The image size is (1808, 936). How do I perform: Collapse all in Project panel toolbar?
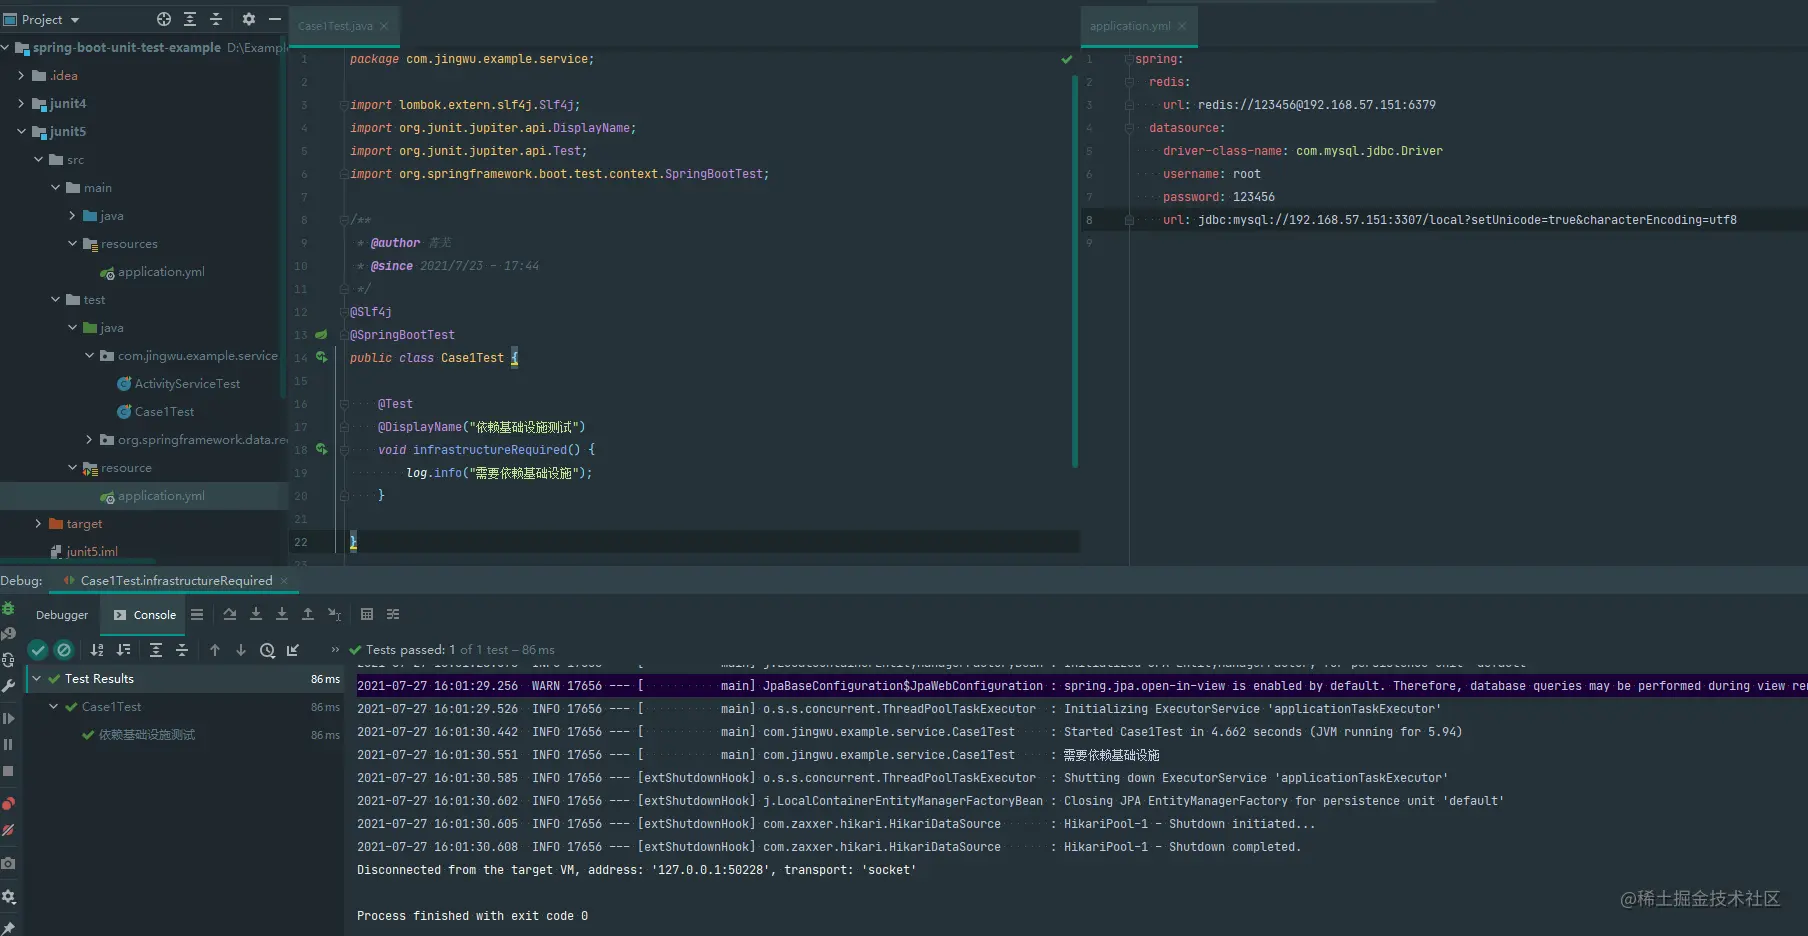click(x=216, y=19)
